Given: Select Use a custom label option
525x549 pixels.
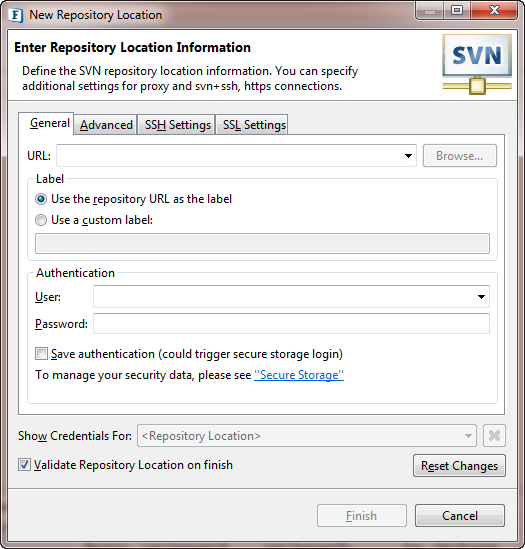Looking at the screenshot, I should [41, 220].
